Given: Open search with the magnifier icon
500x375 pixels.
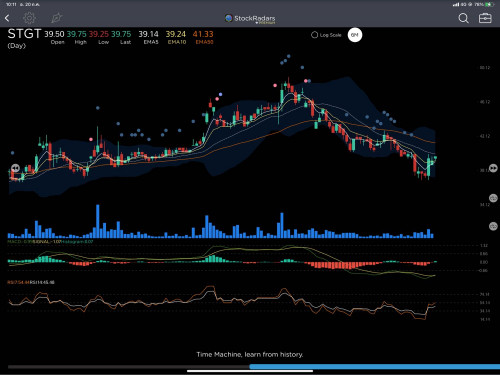Looking at the screenshot, I should (463, 18).
